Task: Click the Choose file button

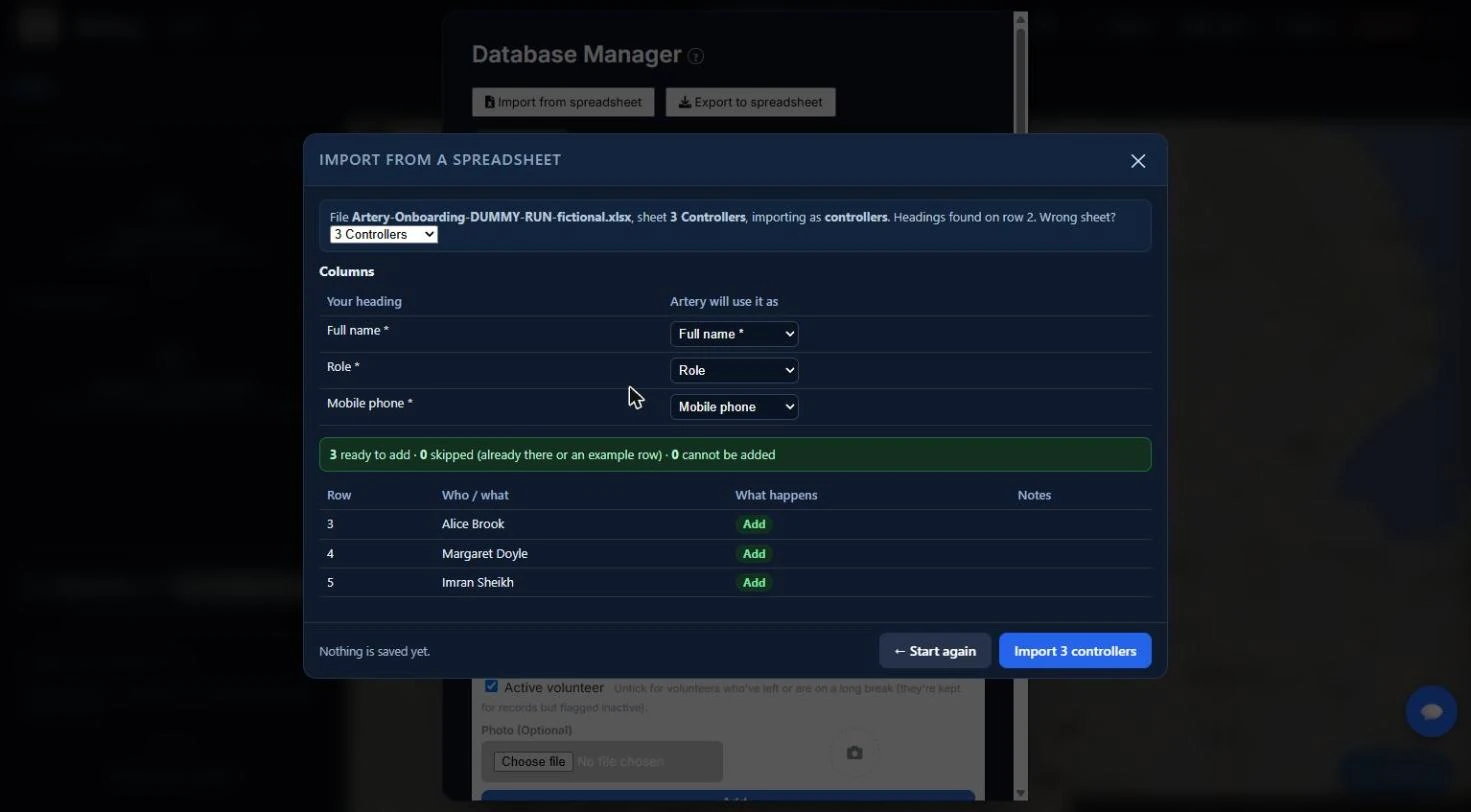Action: pyautogui.click(x=533, y=762)
